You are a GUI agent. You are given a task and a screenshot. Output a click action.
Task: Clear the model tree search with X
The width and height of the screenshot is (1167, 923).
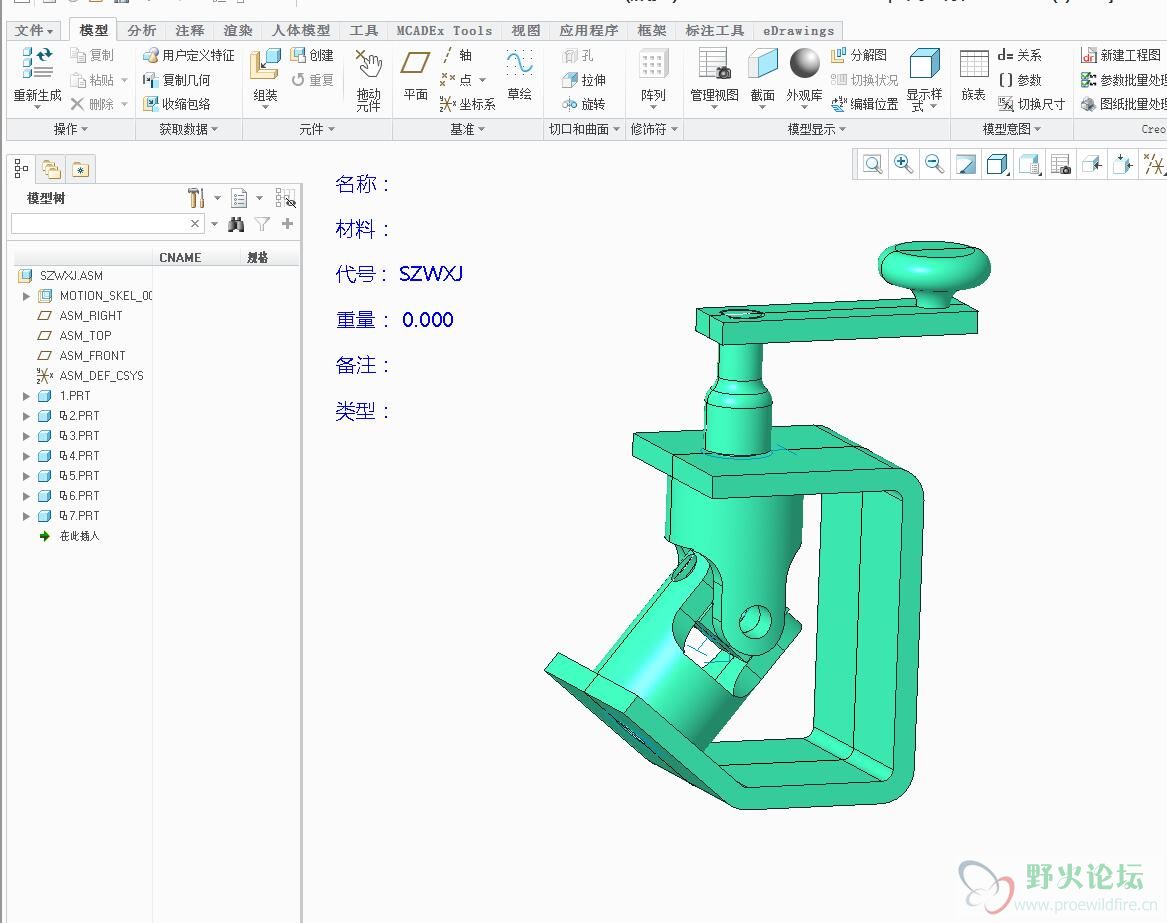[x=194, y=224]
